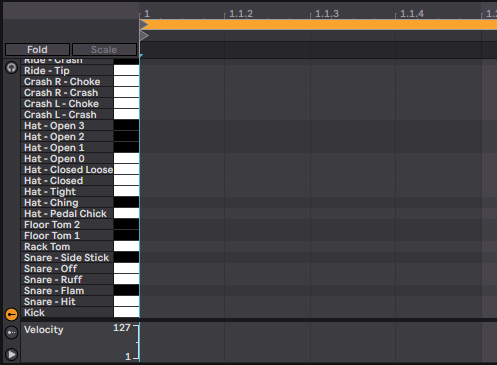
Task: Select the Hat - Open 3 row
Action: pos(67,126)
